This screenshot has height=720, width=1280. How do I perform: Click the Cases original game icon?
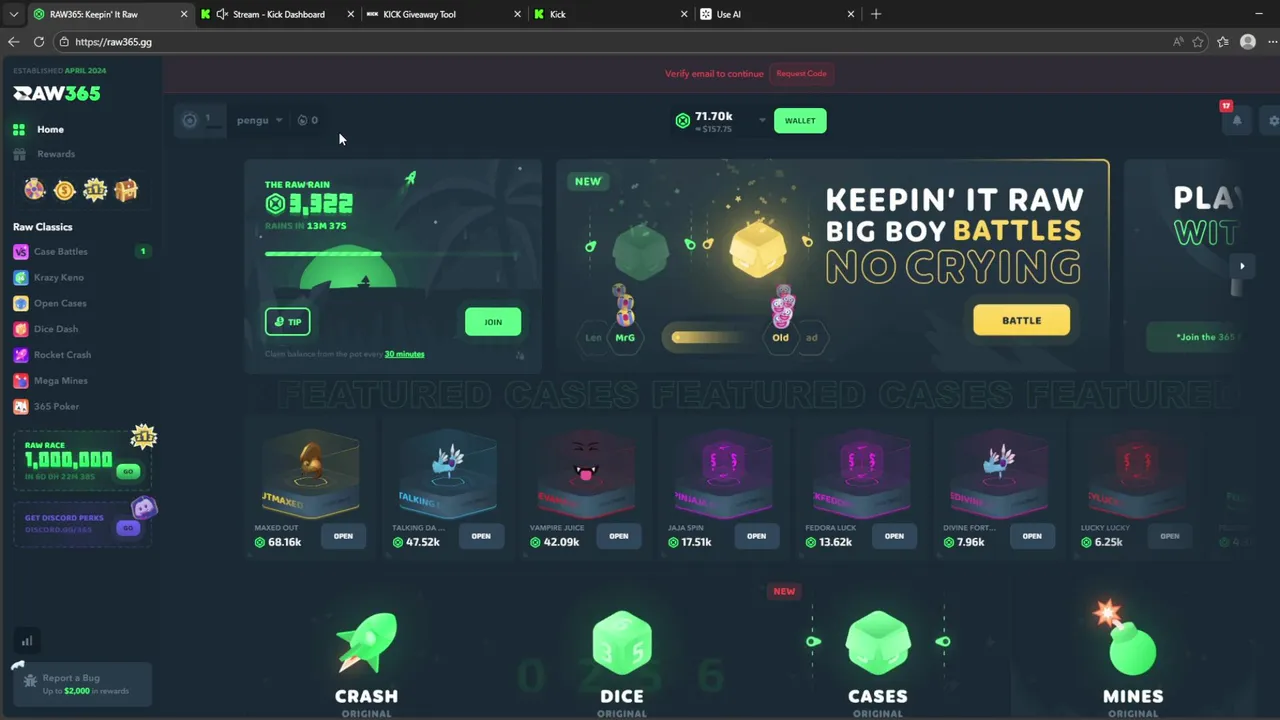coord(878,642)
